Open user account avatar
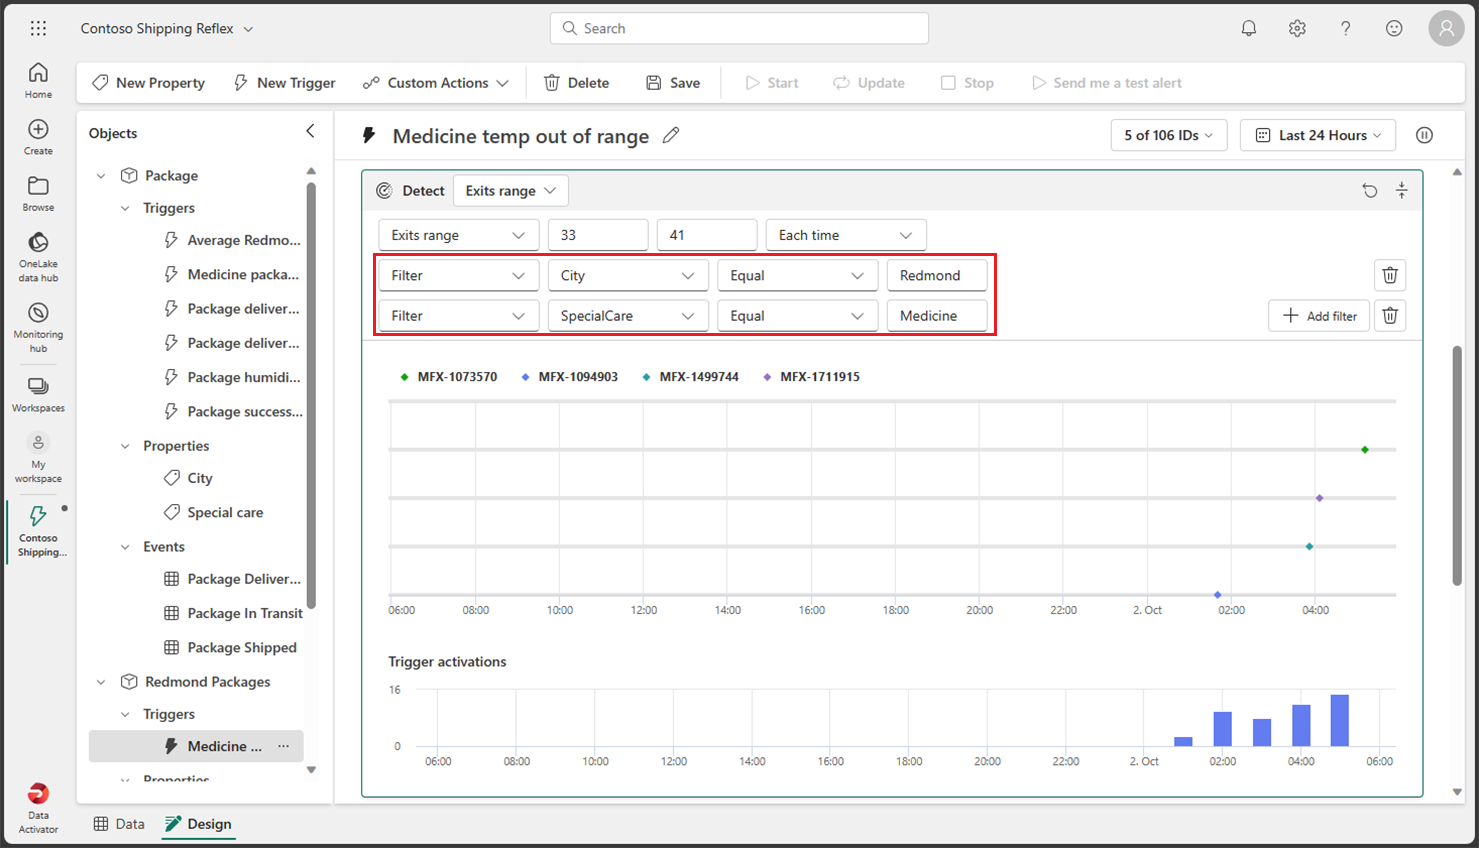Viewport: 1479px width, 848px height. point(1446,28)
